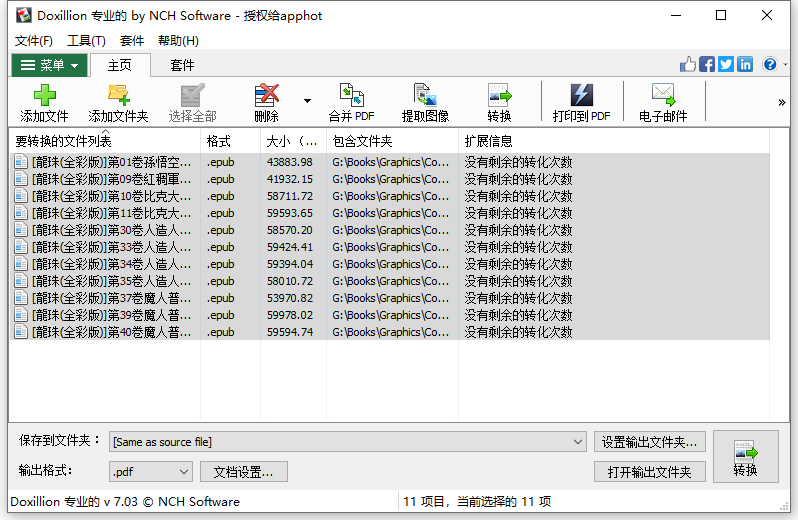Open the Twitter share icon
Screen dimensions: 798x520
pyautogui.click(x=726, y=64)
